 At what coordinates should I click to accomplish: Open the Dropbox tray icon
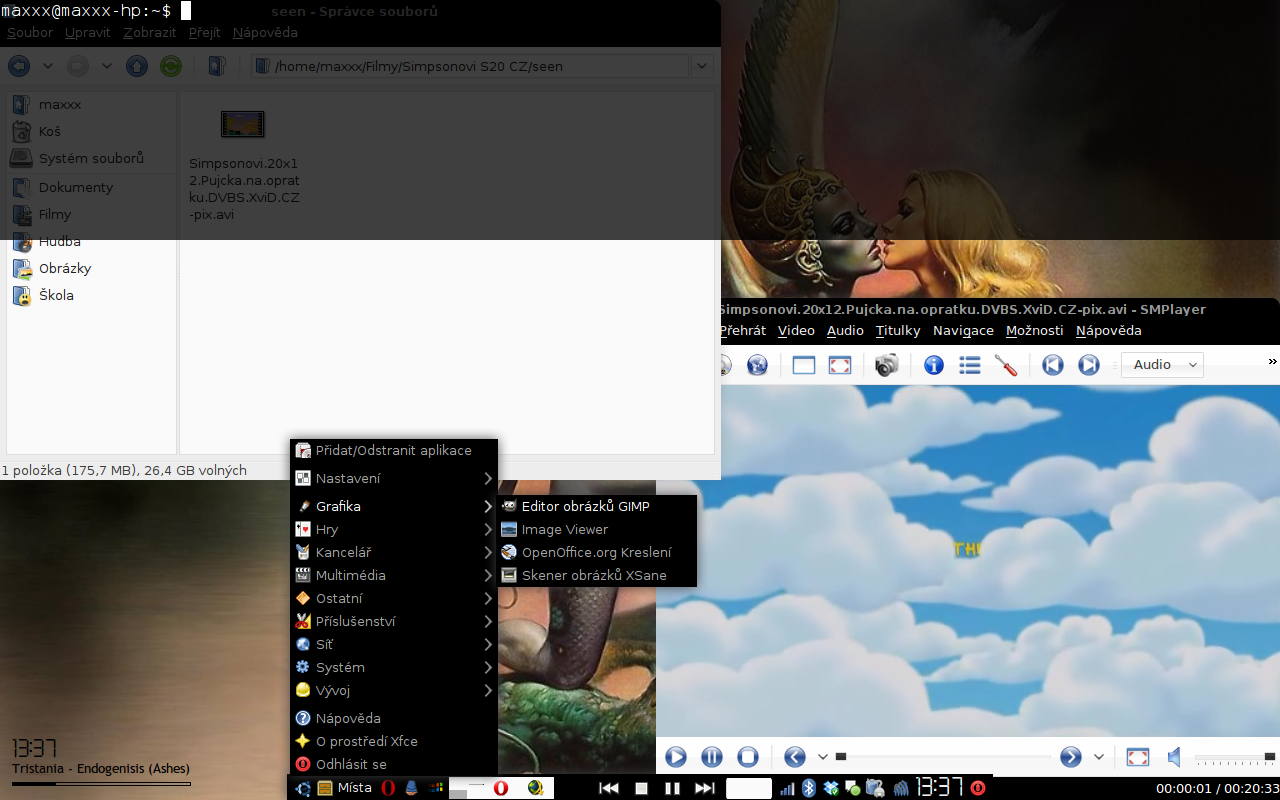point(830,788)
